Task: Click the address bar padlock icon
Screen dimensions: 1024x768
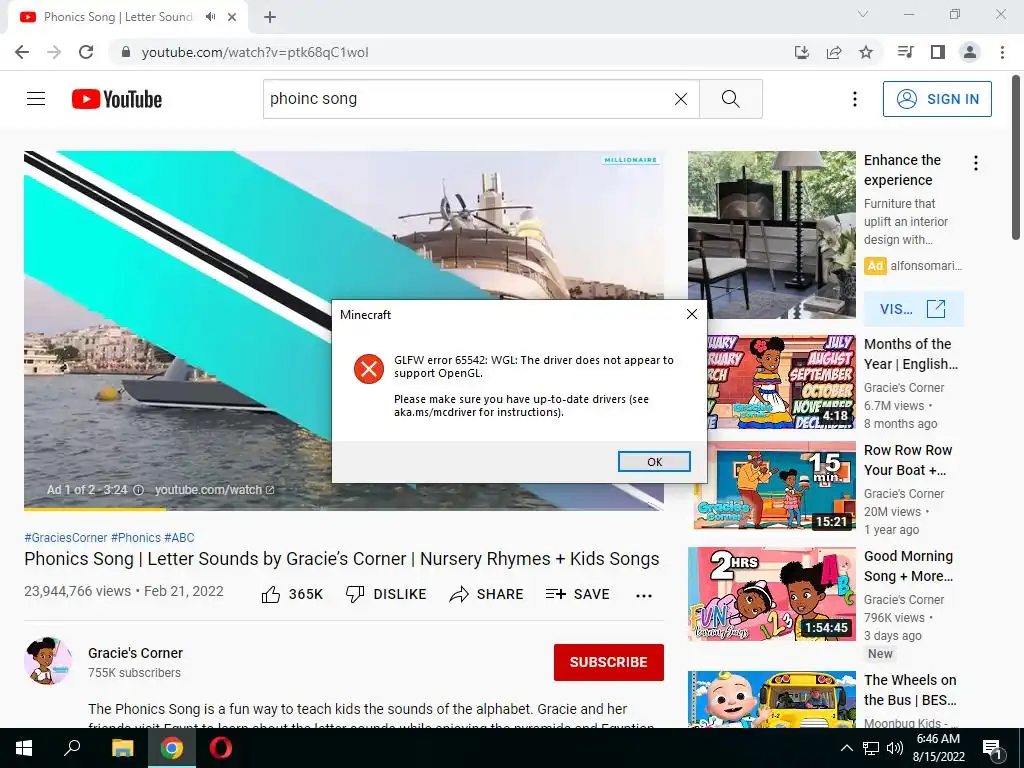Action: click(126, 52)
